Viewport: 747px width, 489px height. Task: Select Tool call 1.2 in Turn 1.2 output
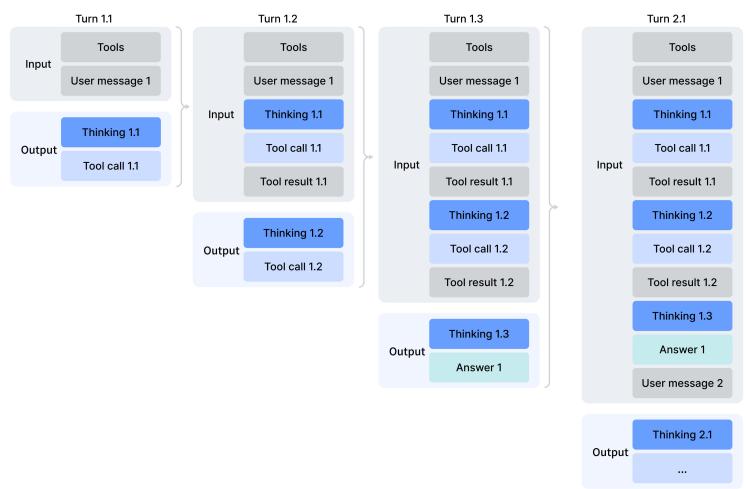click(x=293, y=267)
